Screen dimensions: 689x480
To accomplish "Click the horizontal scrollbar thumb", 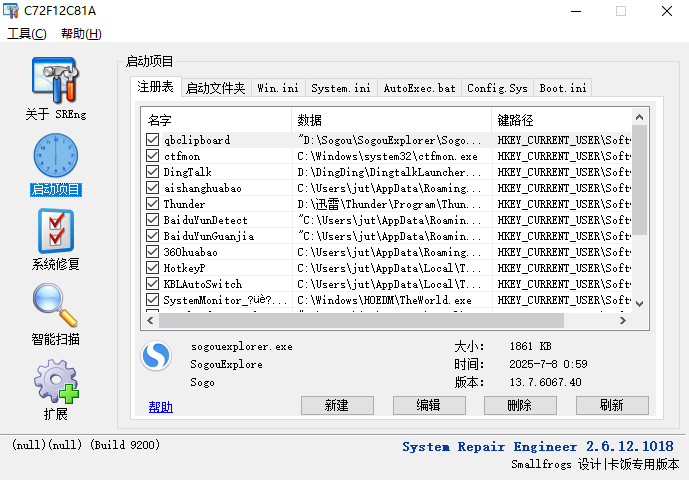I will pos(361,320).
